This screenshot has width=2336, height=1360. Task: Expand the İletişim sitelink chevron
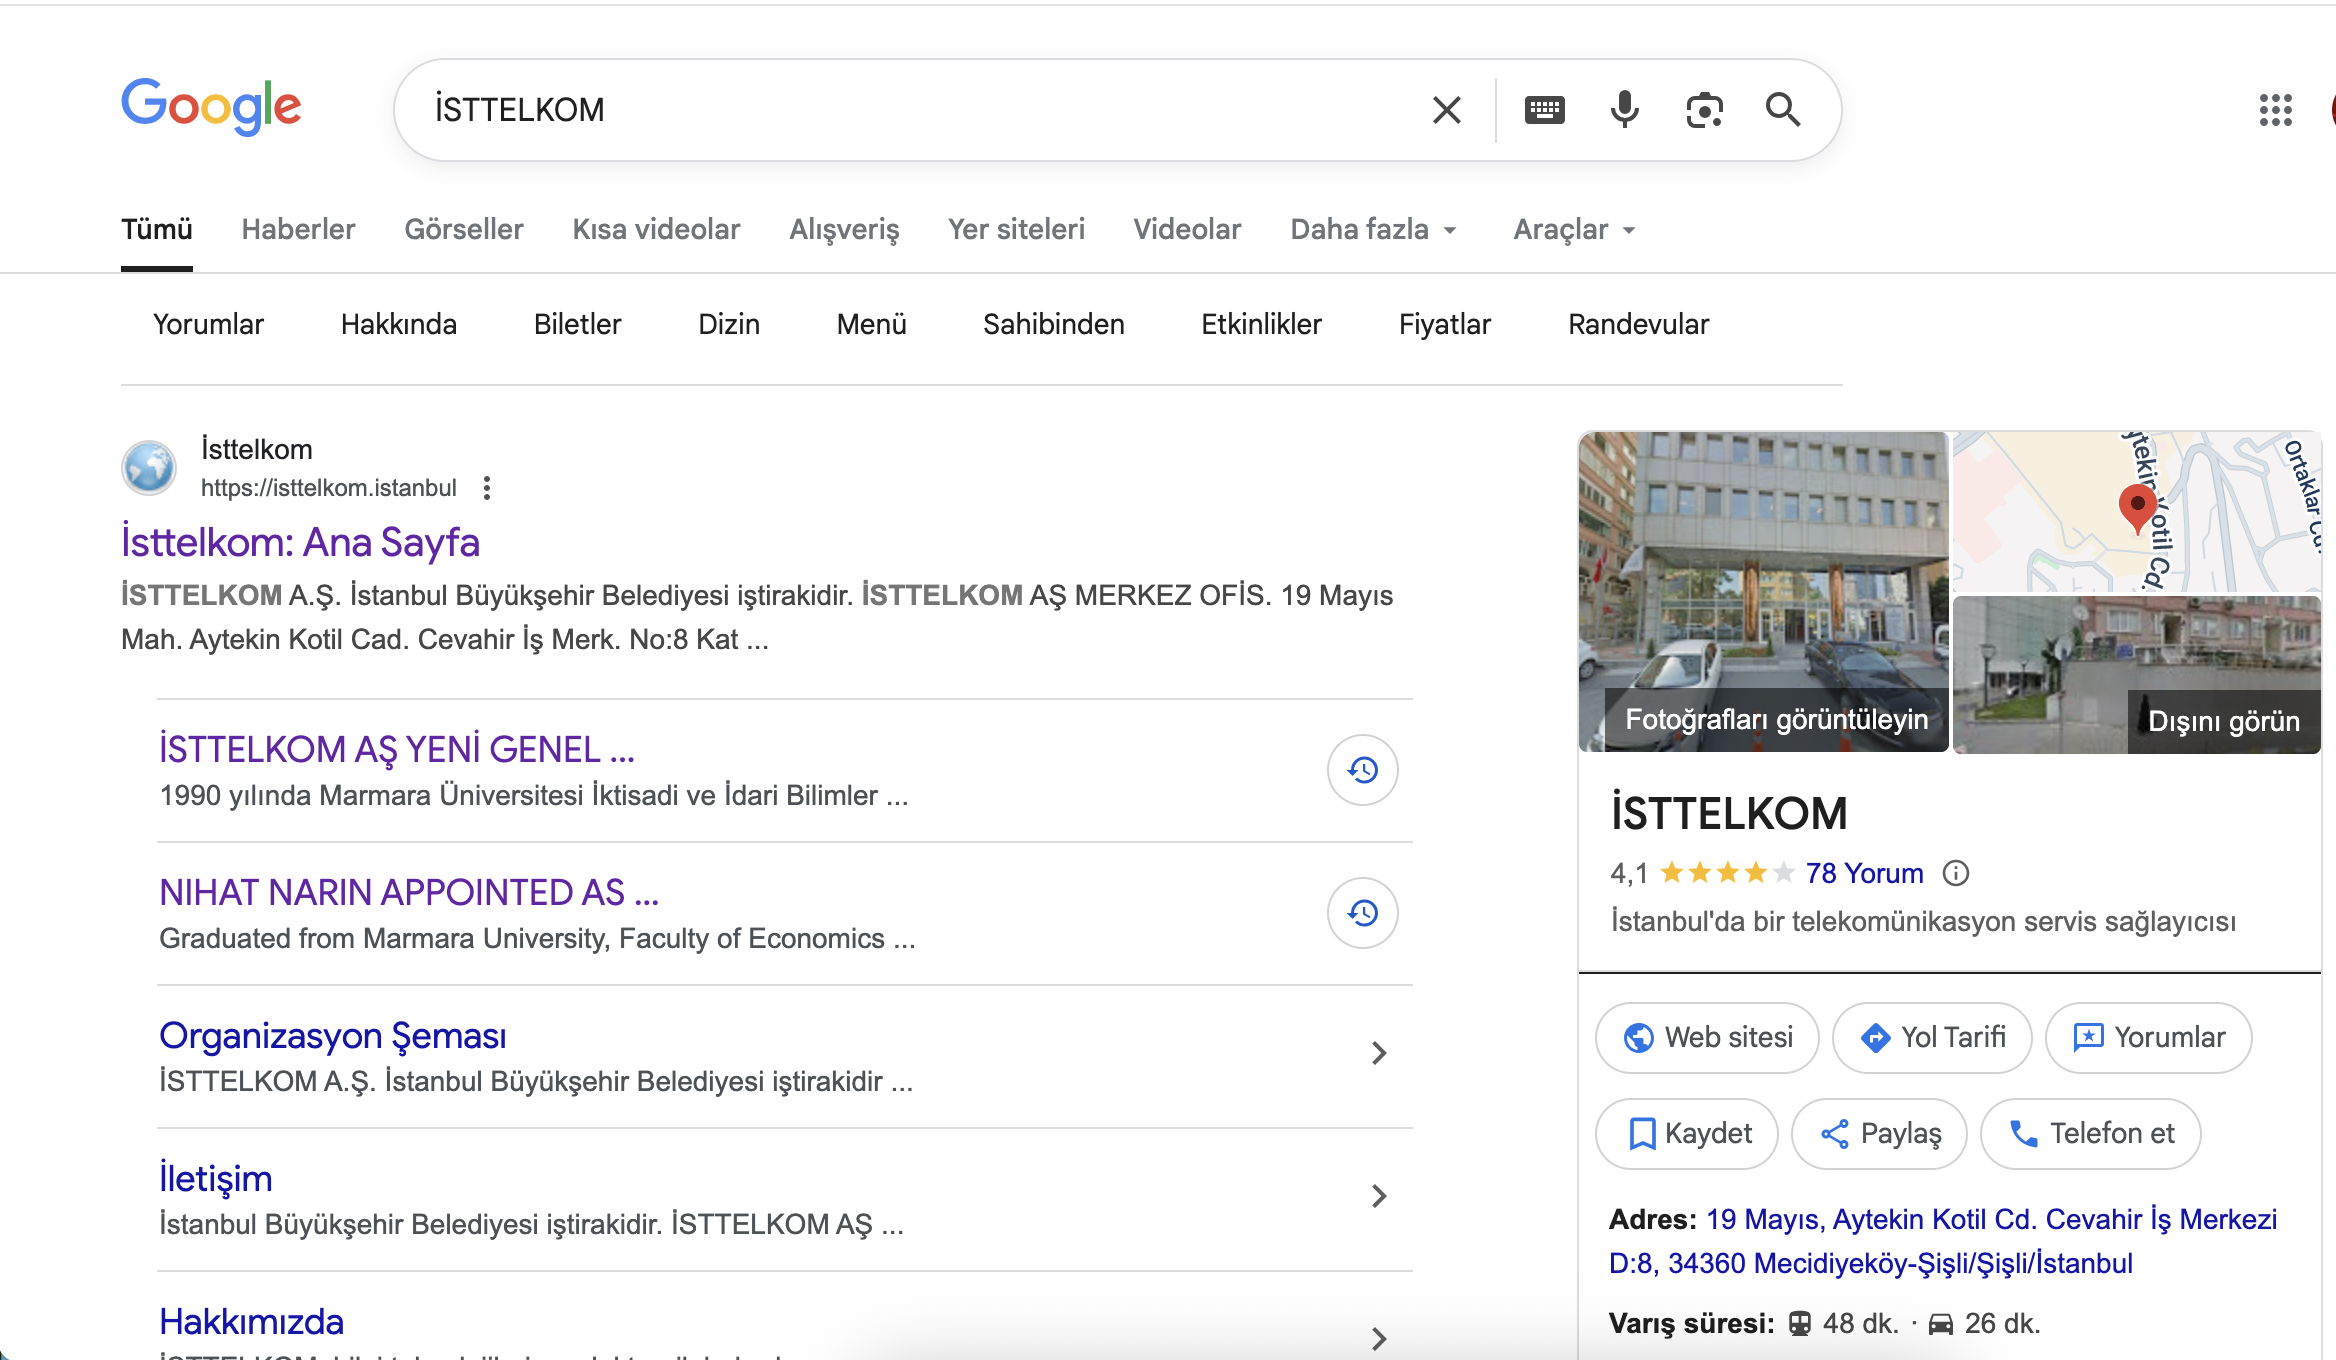pos(1379,1196)
